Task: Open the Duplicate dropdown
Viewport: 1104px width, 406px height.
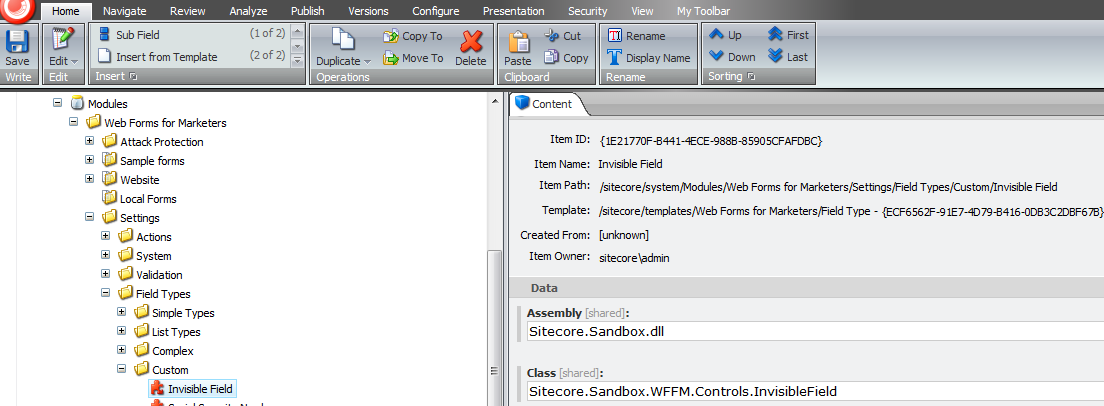Action: [x=343, y=61]
